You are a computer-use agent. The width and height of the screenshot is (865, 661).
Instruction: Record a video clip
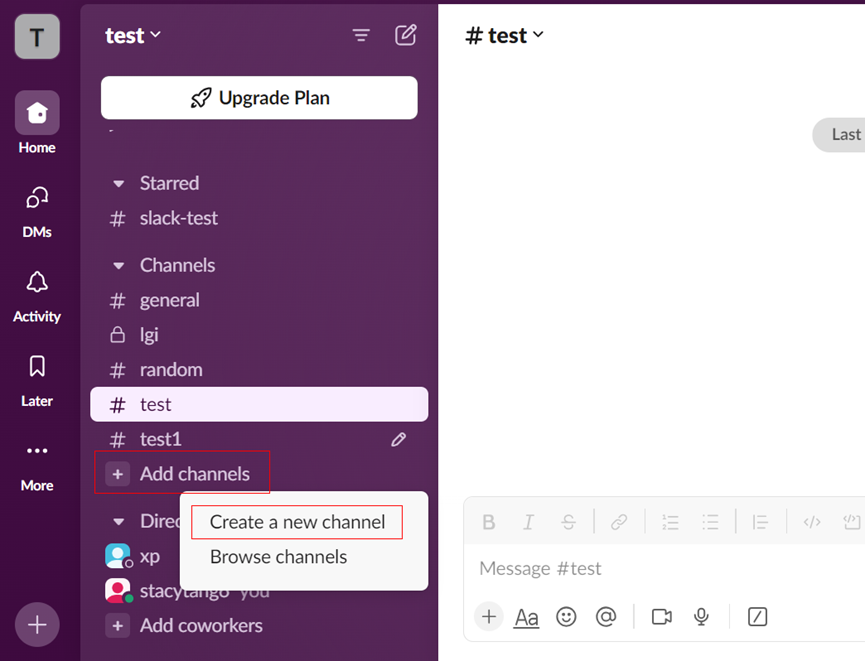point(661,616)
